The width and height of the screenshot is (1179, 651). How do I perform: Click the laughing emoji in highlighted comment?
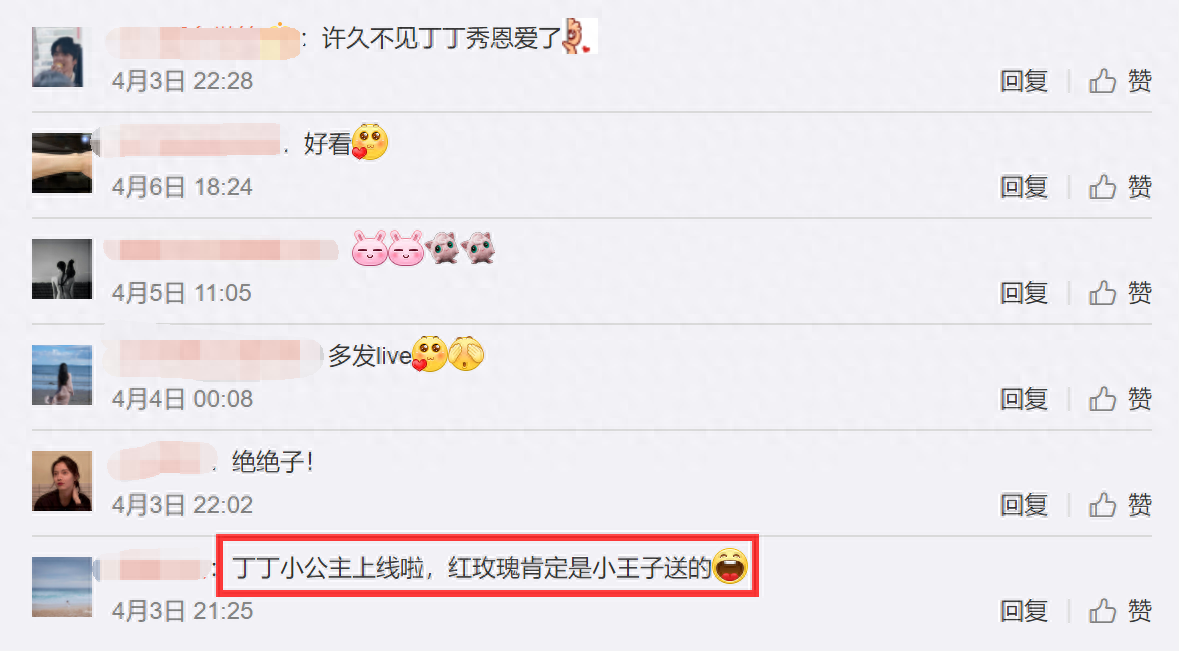[730, 567]
